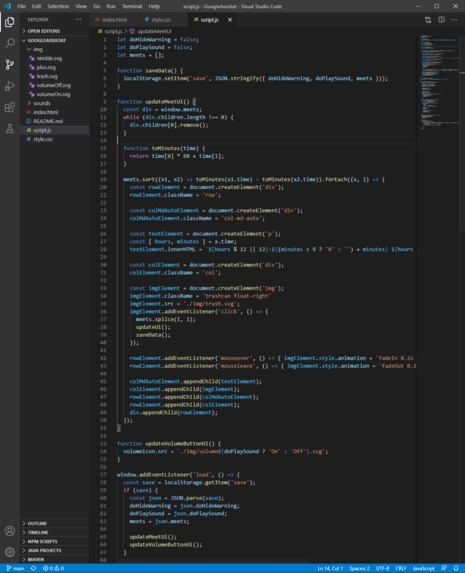This screenshot has width=465, height=573.
Task: Open the Manage settings gear
Action: click(10, 552)
